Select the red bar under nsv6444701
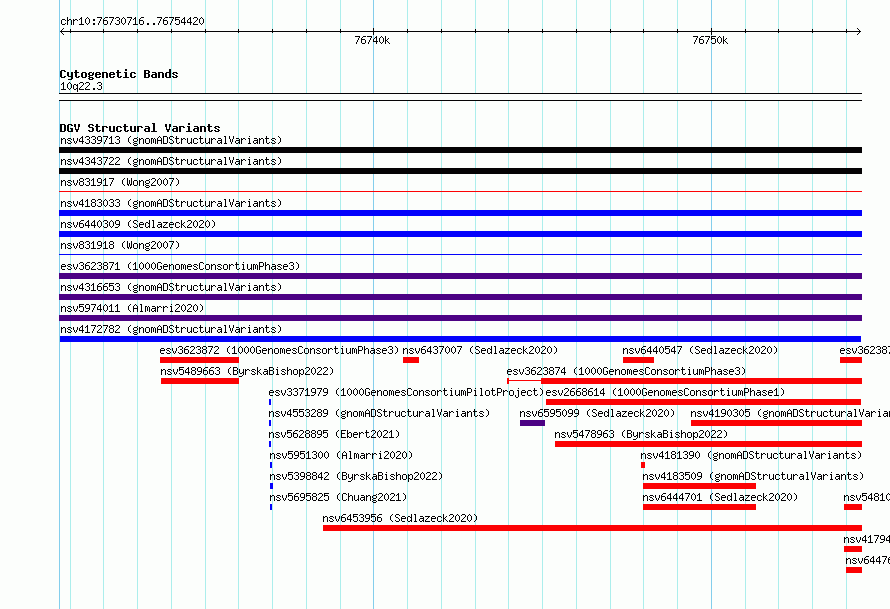This screenshot has height=609, width=890. coord(699,507)
